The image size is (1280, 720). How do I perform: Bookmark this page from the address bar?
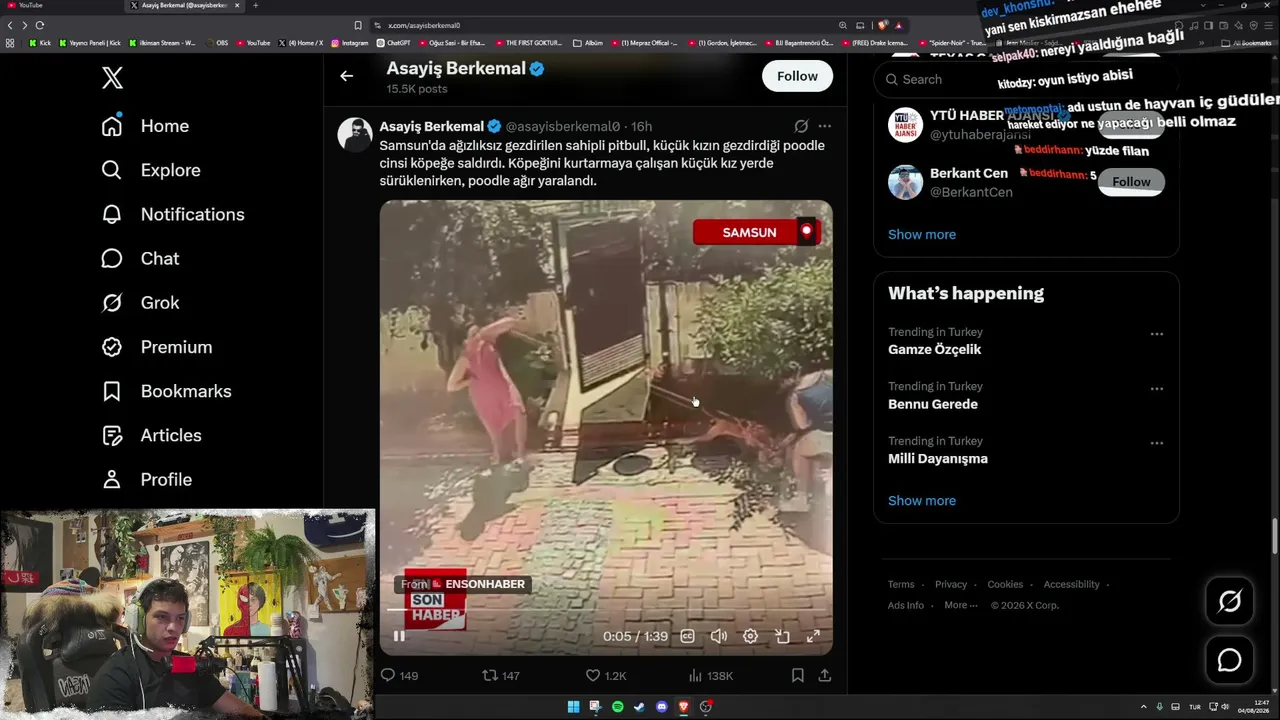(358, 25)
